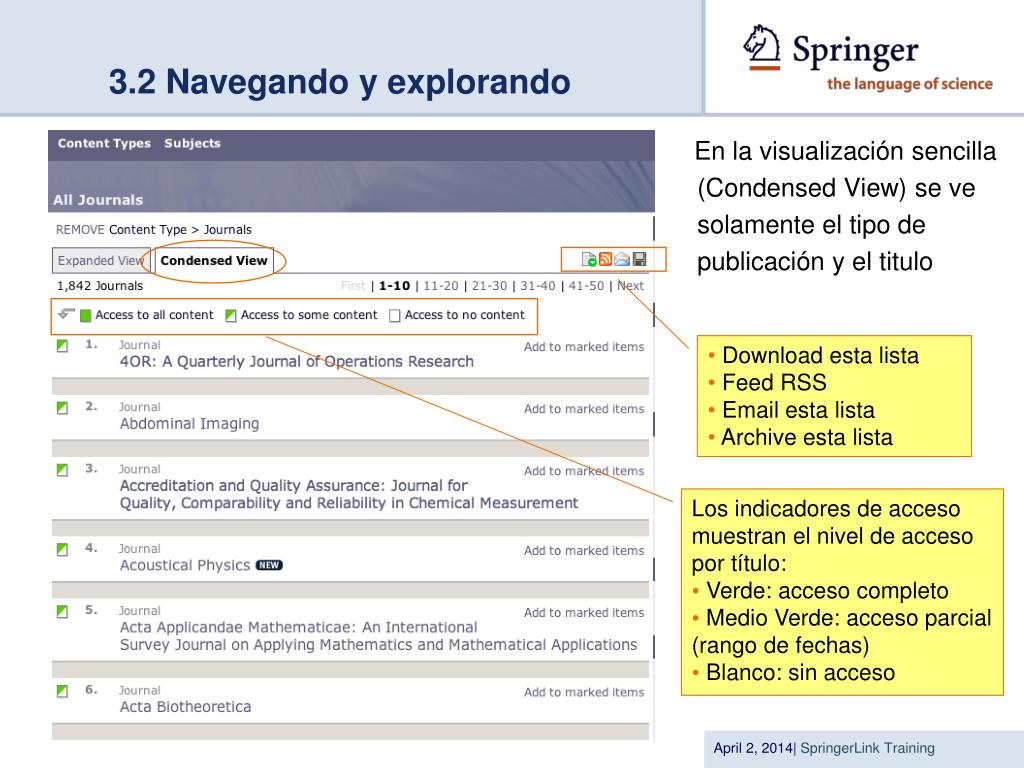The height and width of the screenshot is (768, 1024).
Task: Click the Email esta lista bullet
Action: tap(798, 409)
